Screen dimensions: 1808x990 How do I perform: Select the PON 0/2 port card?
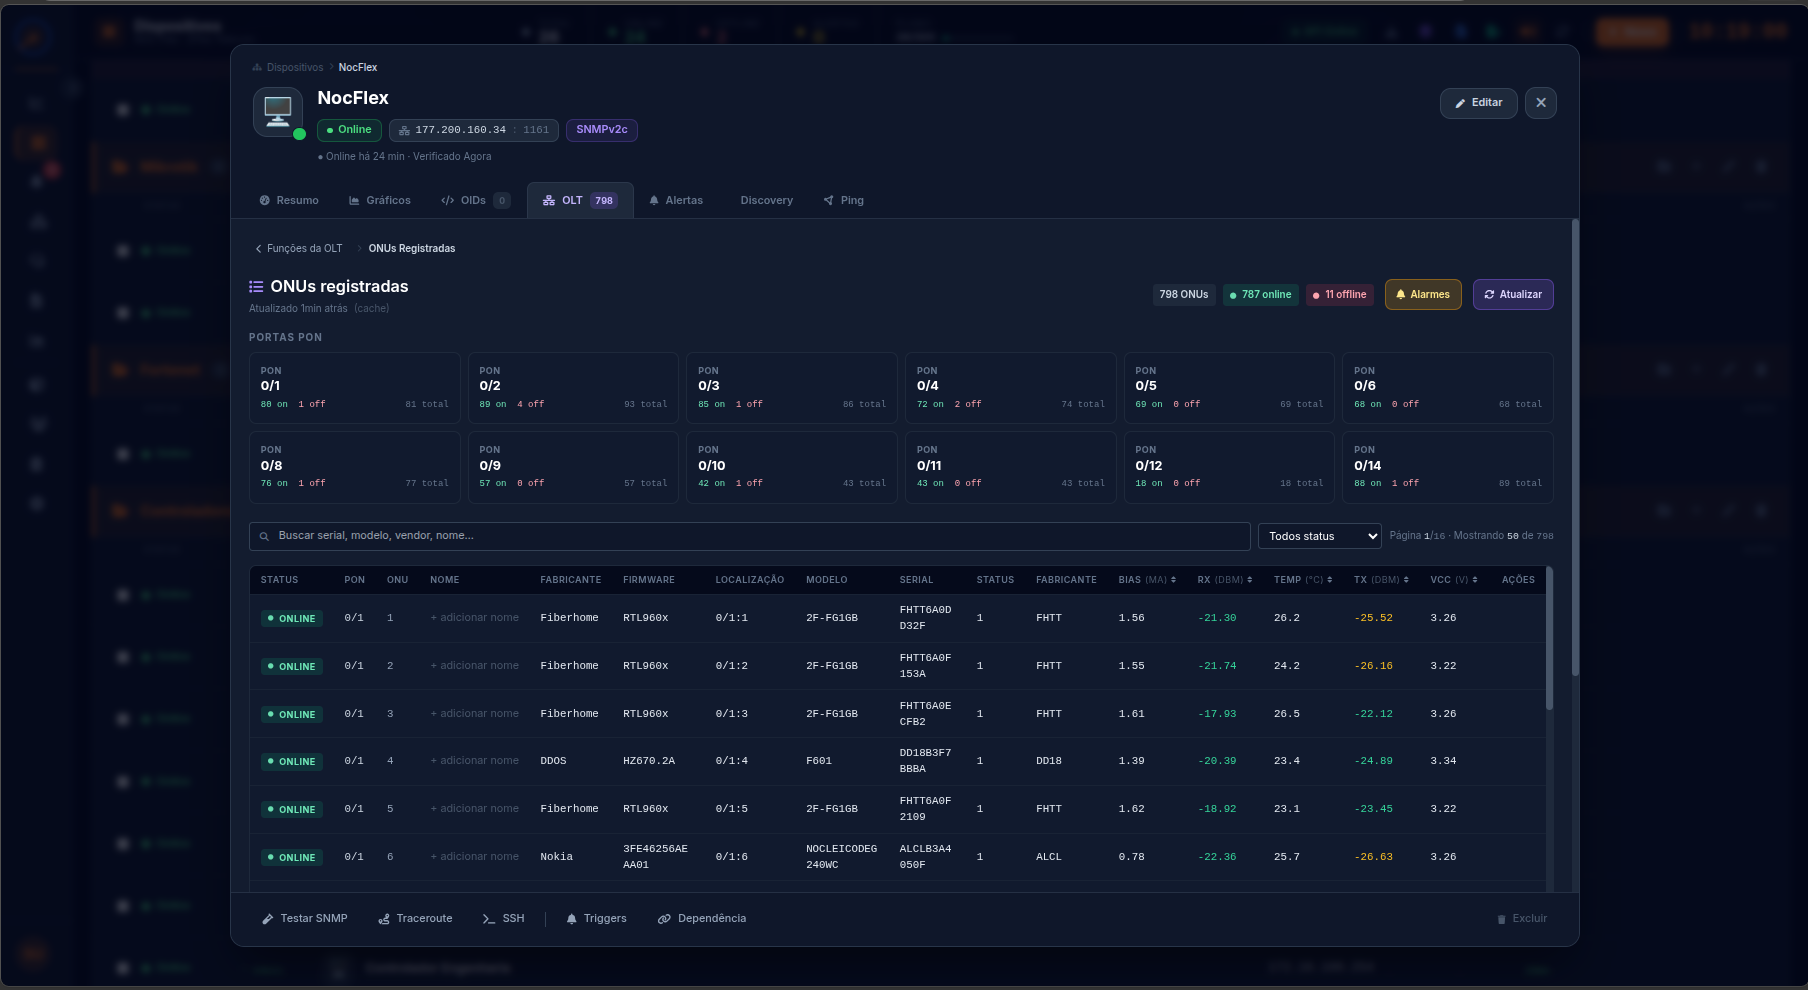(573, 388)
